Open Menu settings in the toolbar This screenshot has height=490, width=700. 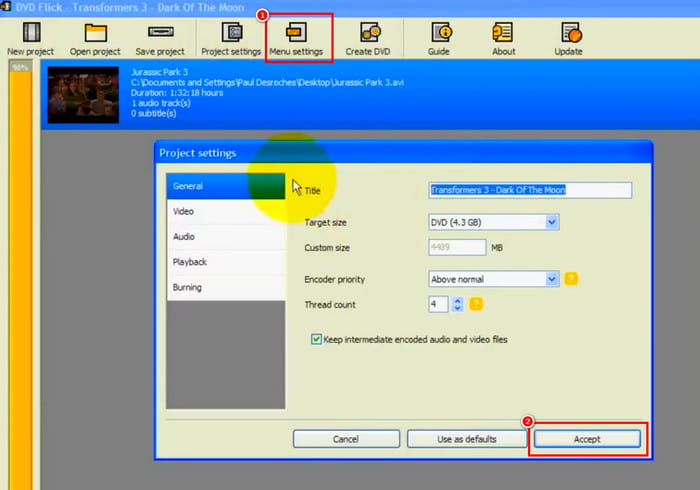click(x=296, y=39)
